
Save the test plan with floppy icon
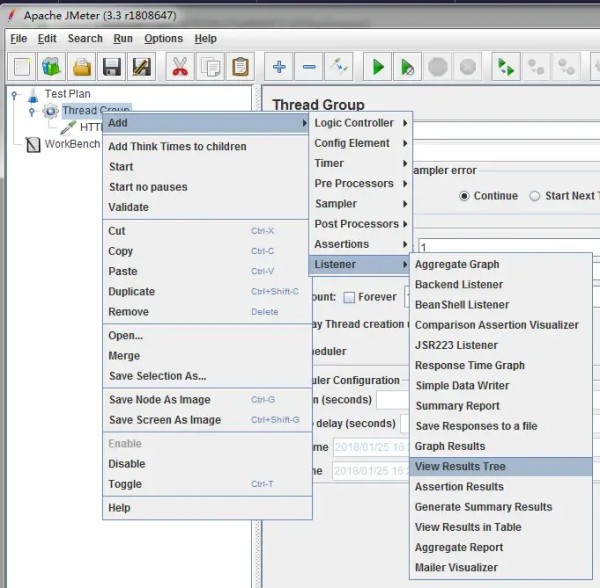pyautogui.click(x=112, y=67)
